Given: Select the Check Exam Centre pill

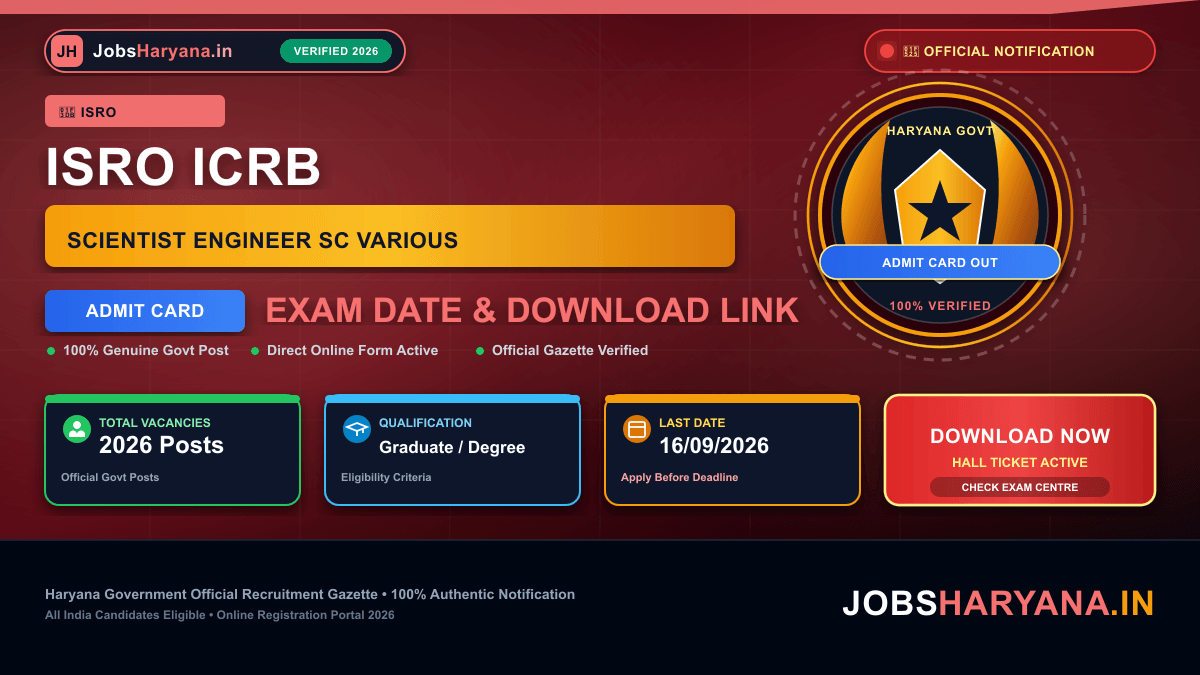Looking at the screenshot, I should pyautogui.click(x=1020, y=487).
